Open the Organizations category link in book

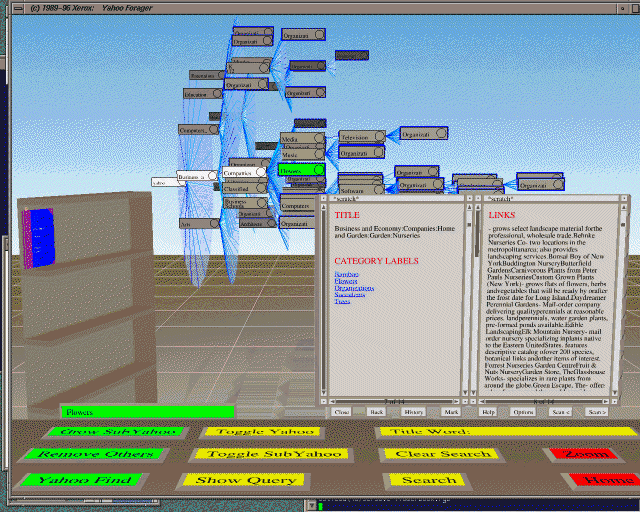[354, 288]
